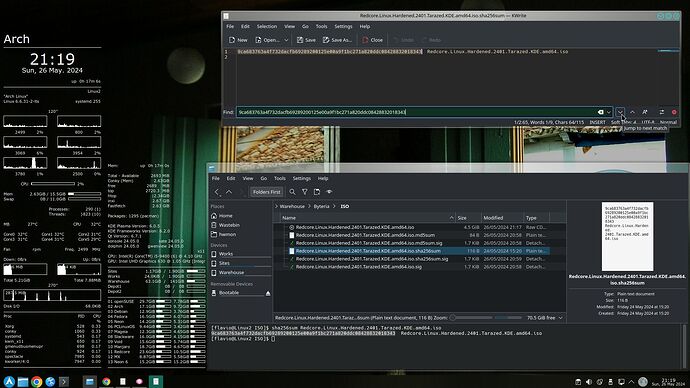Click the Filter funnel icon in Dolphin
This screenshot has height=388, width=690.
305,192
